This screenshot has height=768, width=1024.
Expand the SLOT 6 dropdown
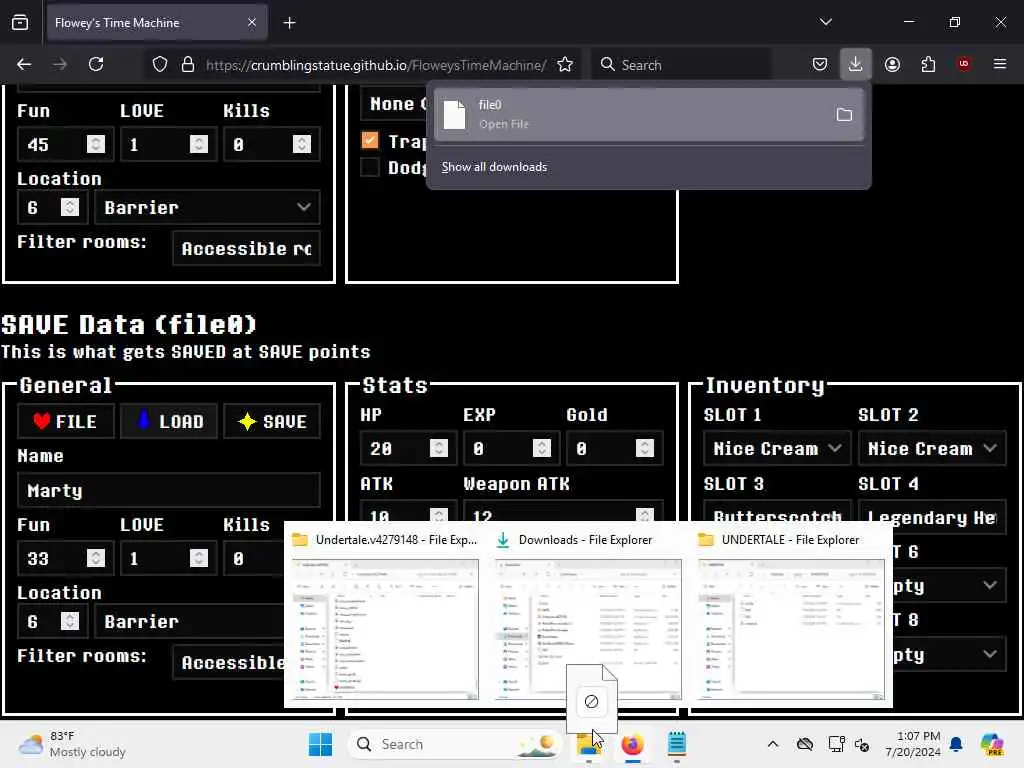(950, 585)
